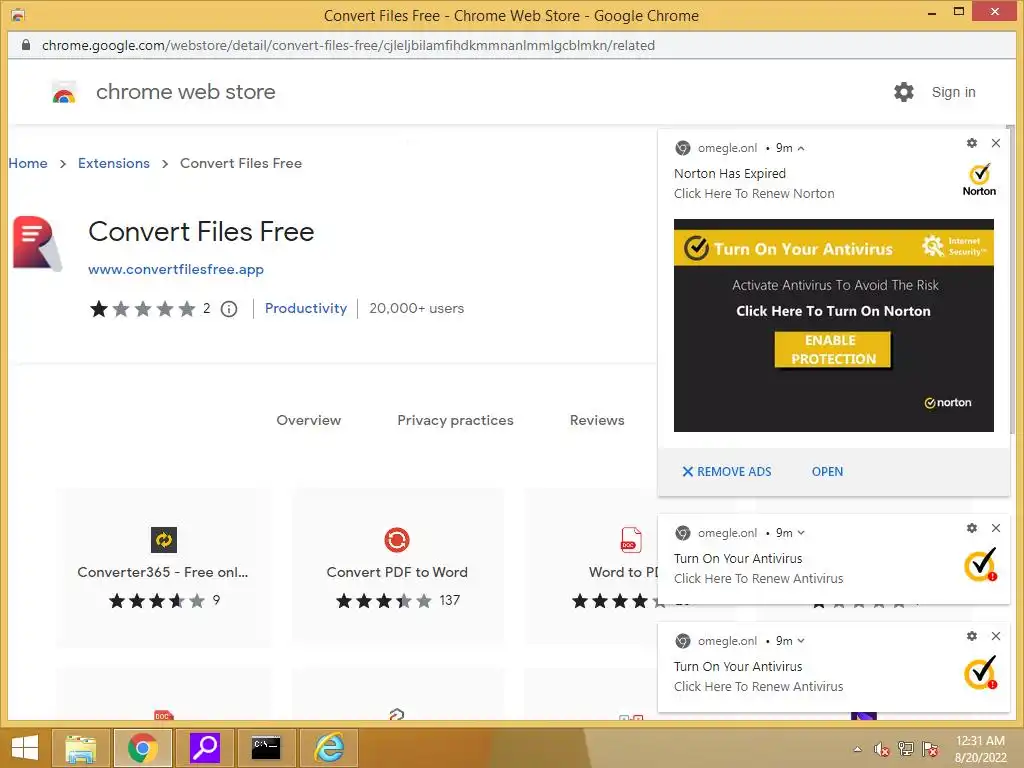Click the 20,000+ users text
Image resolution: width=1024 pixels, height=768 pixels.
(417, 308)
